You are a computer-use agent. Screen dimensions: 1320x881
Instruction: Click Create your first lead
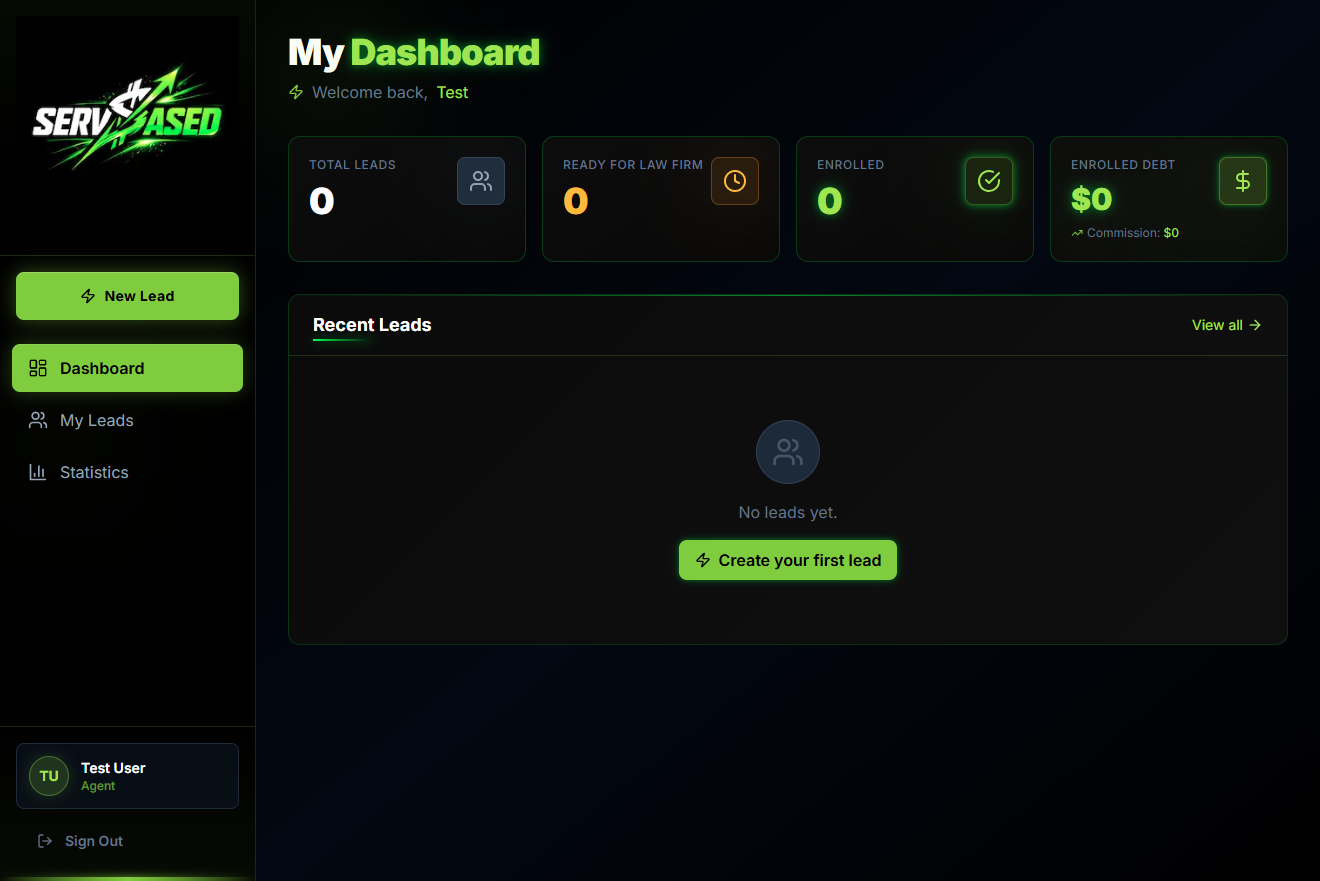point(787,560)
